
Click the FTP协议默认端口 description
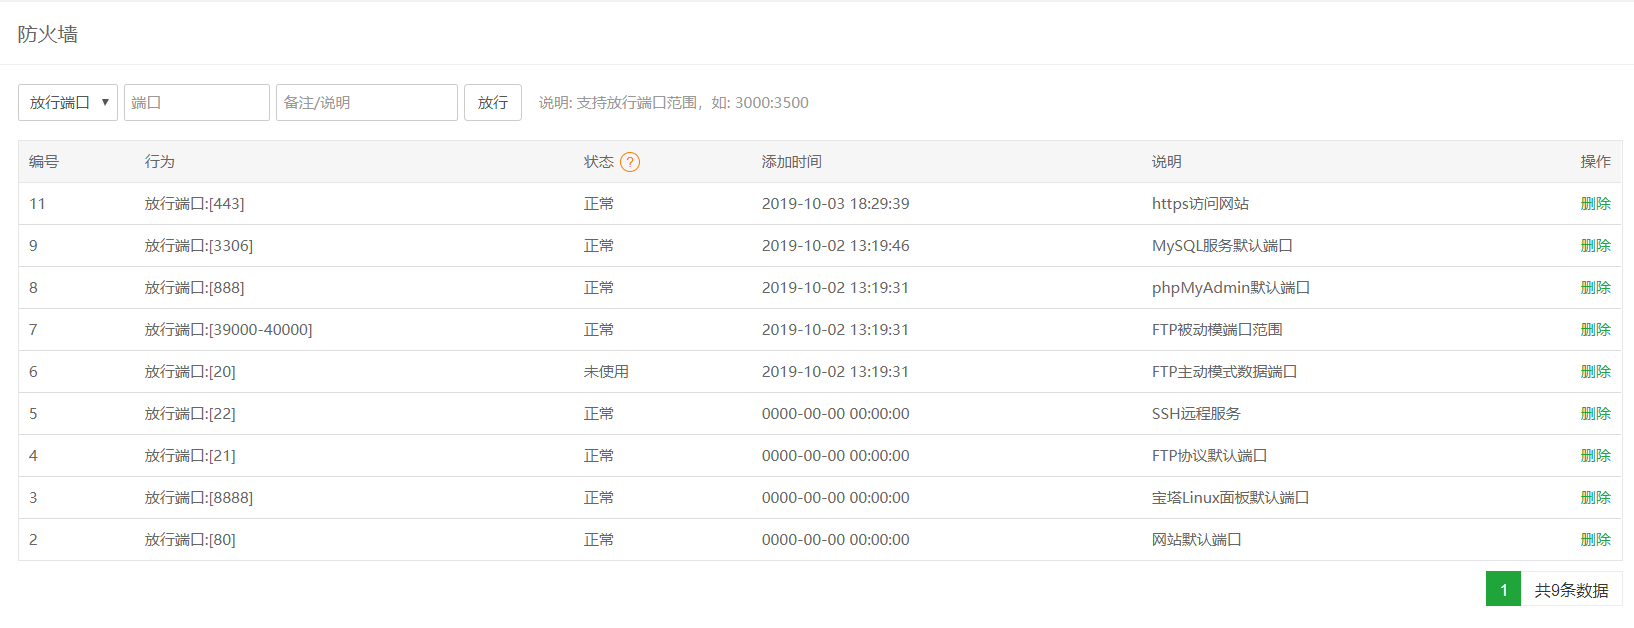1209,456
